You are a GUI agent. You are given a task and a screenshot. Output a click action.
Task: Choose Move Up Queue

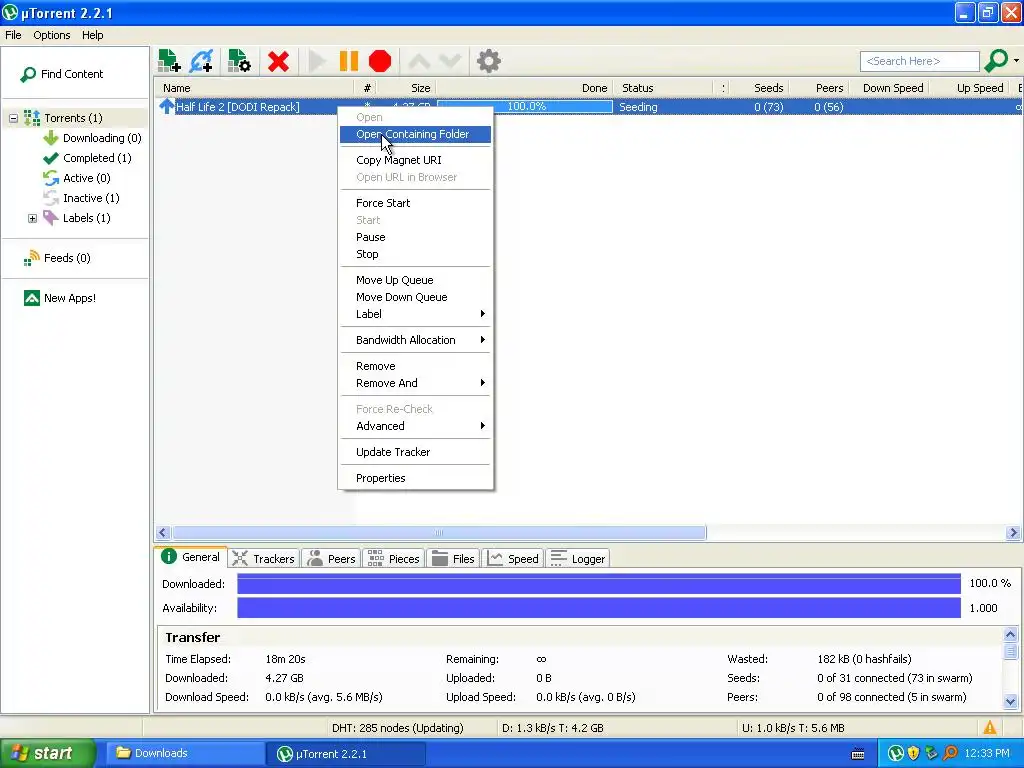[x=415, y=280]
